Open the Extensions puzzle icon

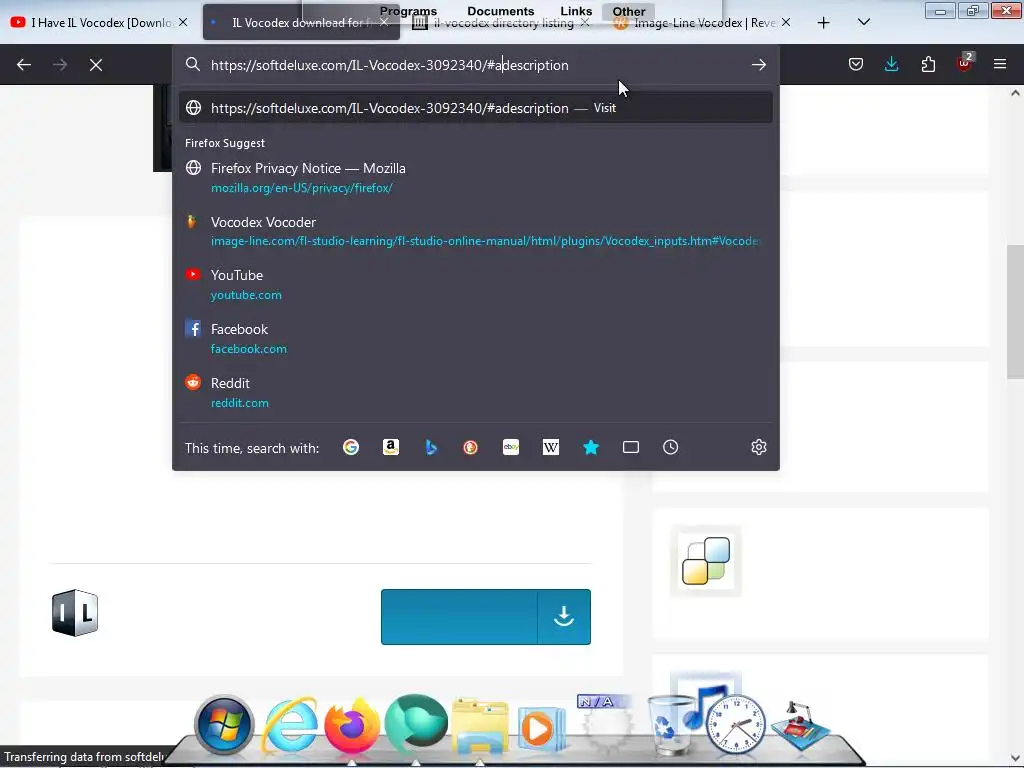(x=928, y=64)
